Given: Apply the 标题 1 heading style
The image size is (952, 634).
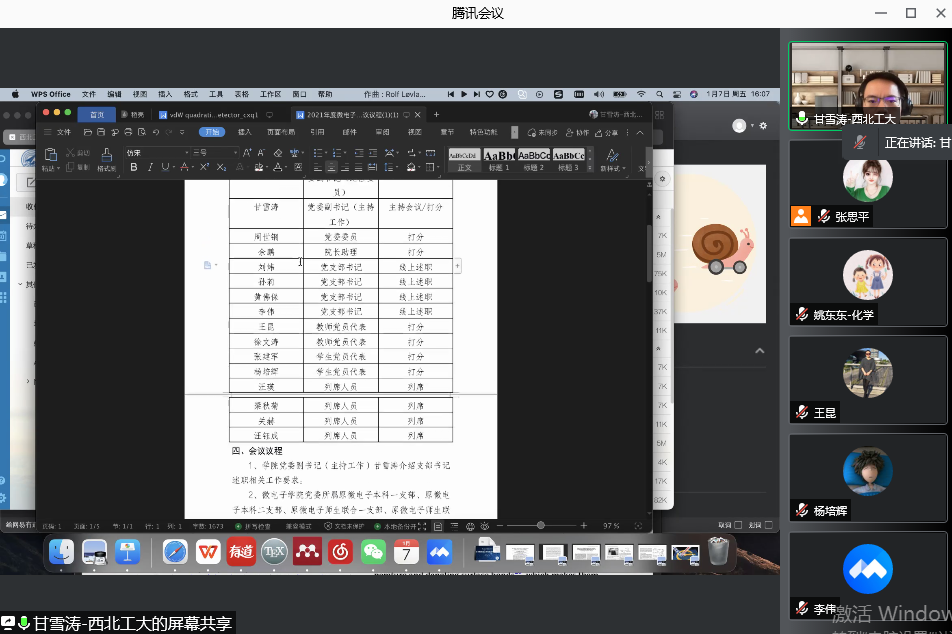Looking at the screenshot, I should [x=499, y=158].
